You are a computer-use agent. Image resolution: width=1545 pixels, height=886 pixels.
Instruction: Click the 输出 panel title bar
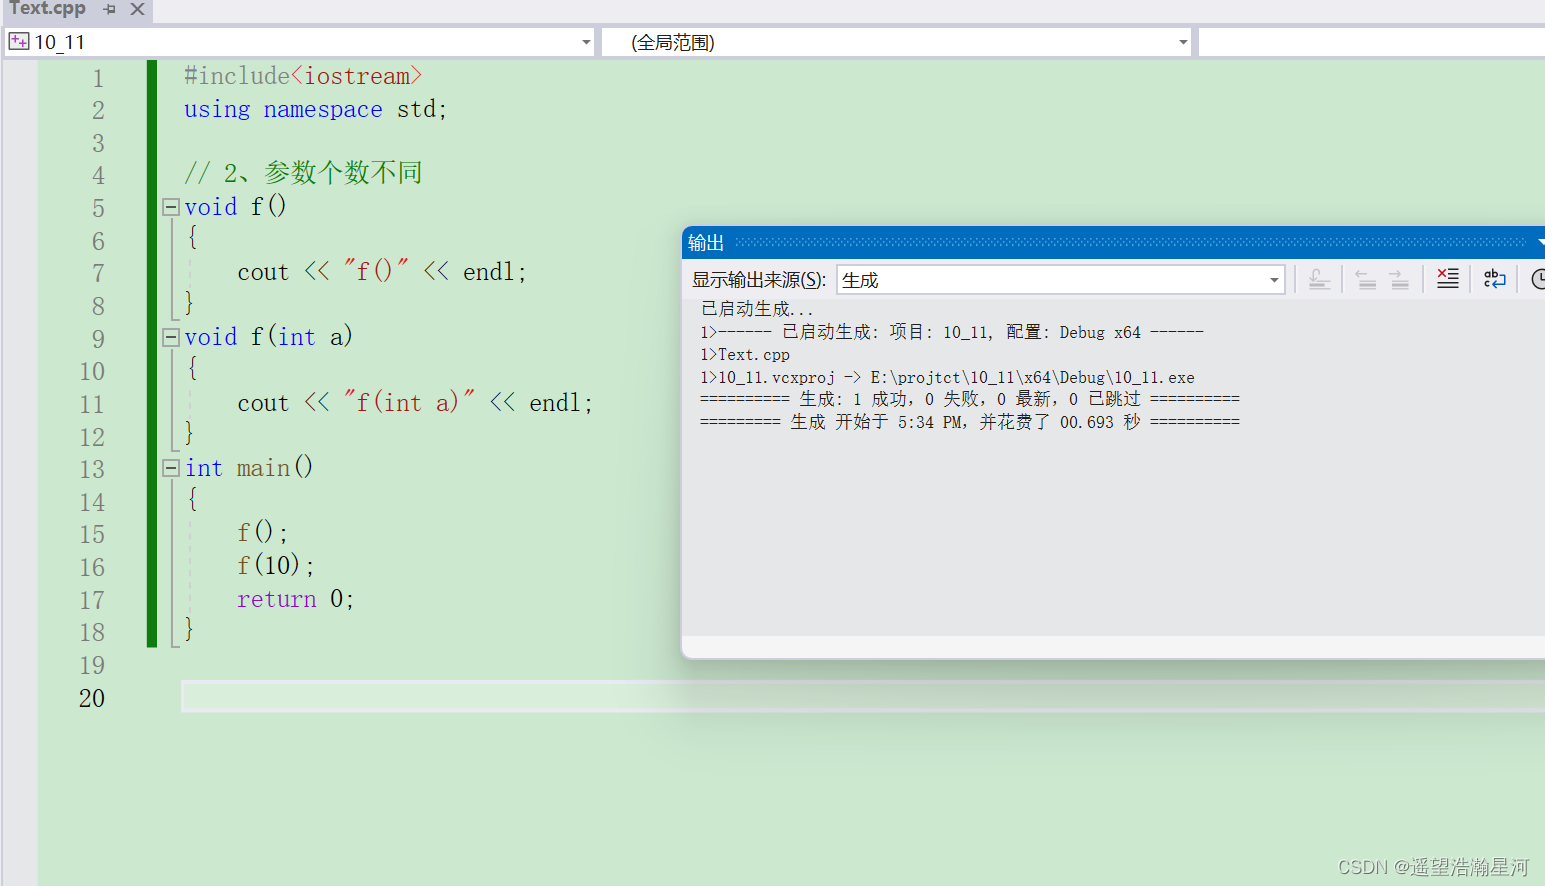[1113, 243]
